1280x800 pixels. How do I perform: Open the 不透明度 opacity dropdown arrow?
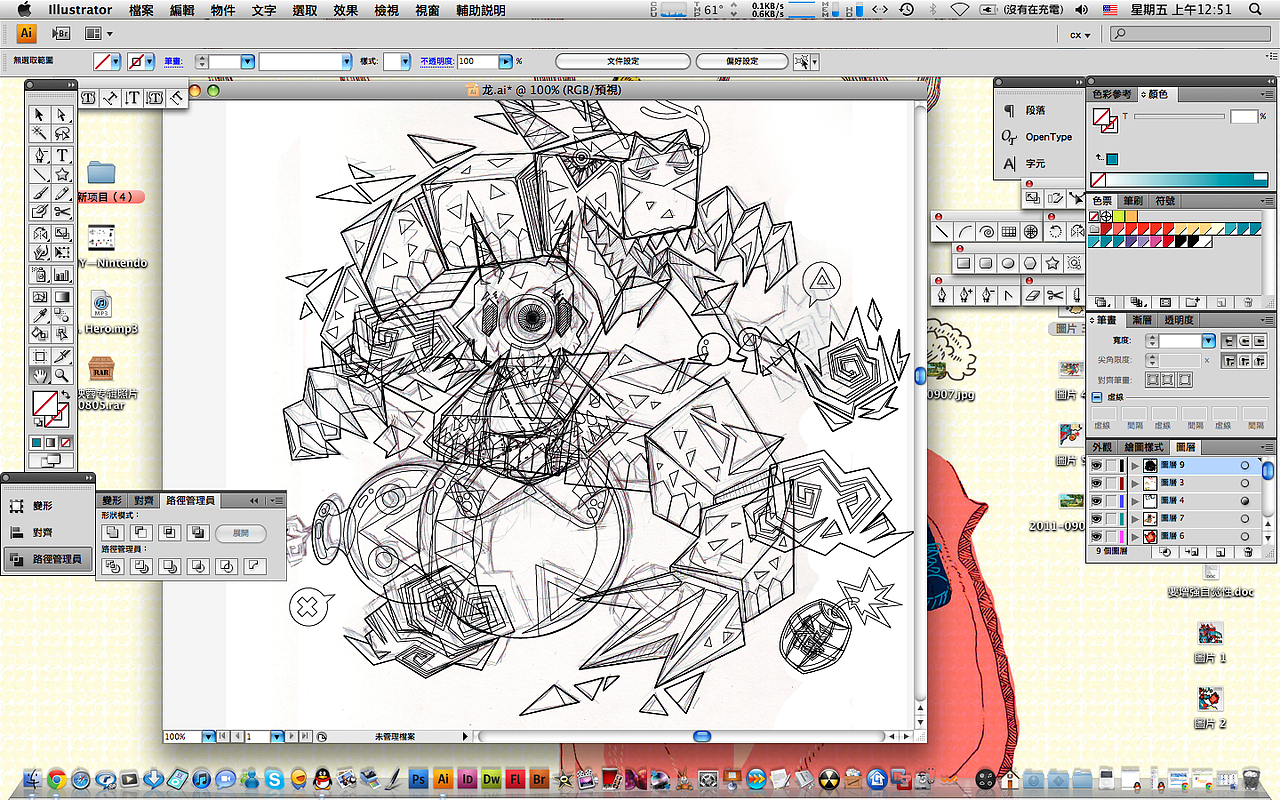tap(508, 62)
